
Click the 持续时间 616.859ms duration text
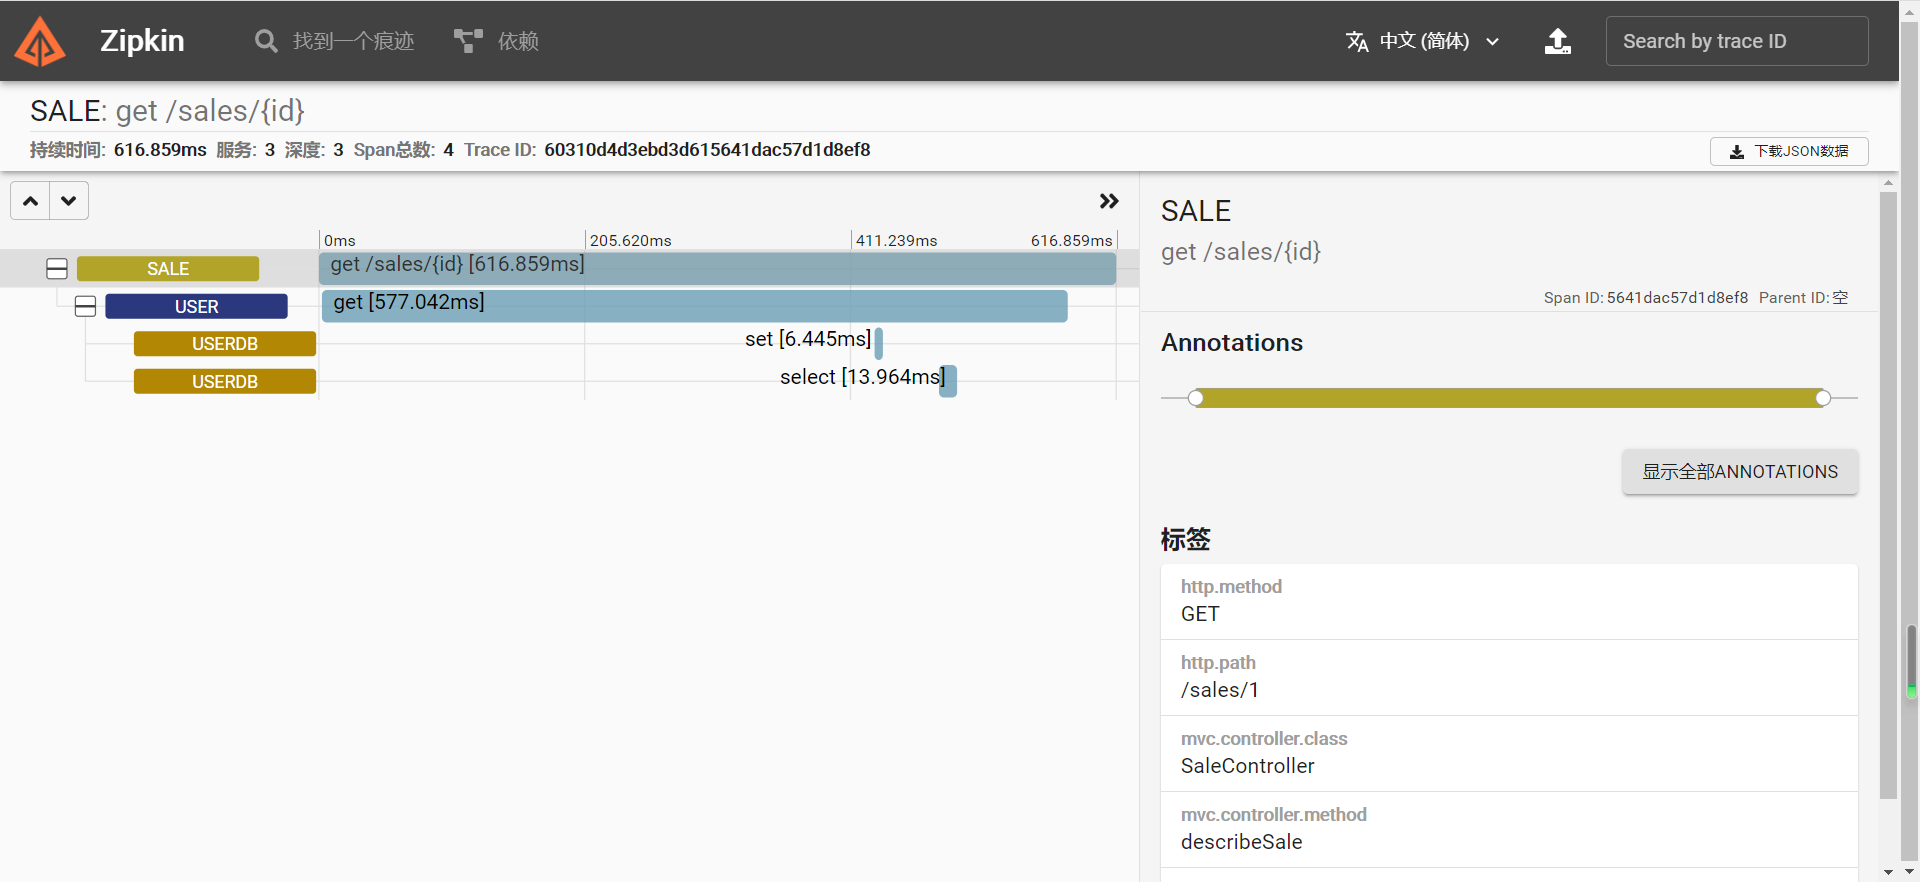click(x=118, y=150)
